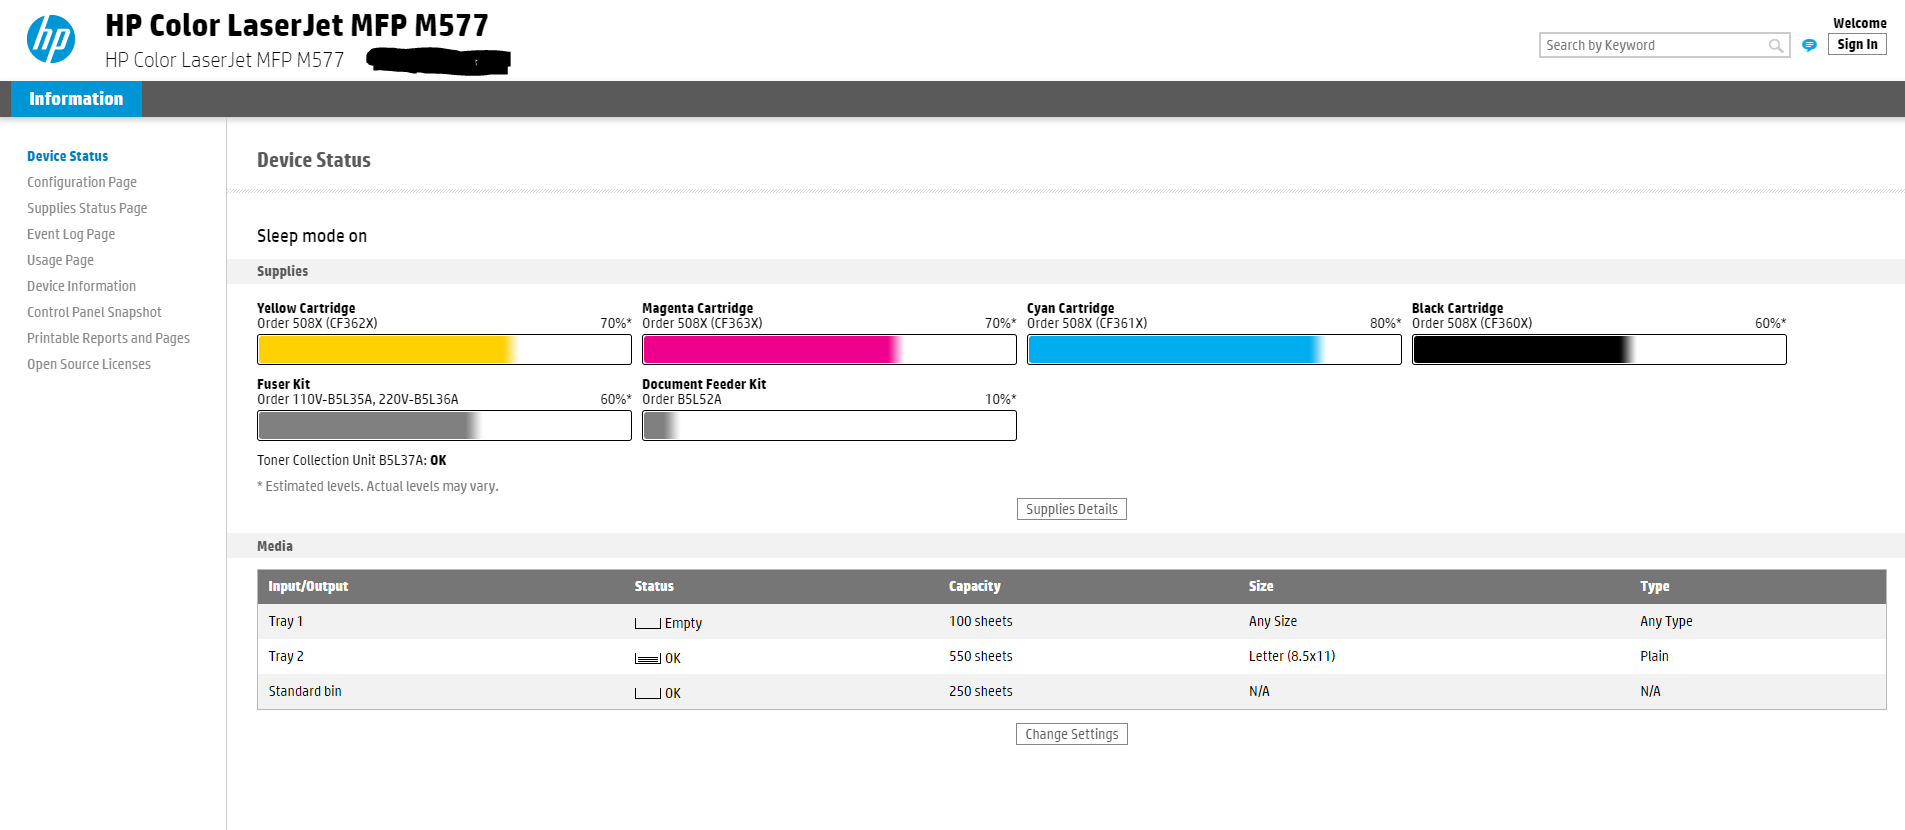Open Printable Reports and Pages
This screenshot has height=830, width=1905.
pos(108,338)
